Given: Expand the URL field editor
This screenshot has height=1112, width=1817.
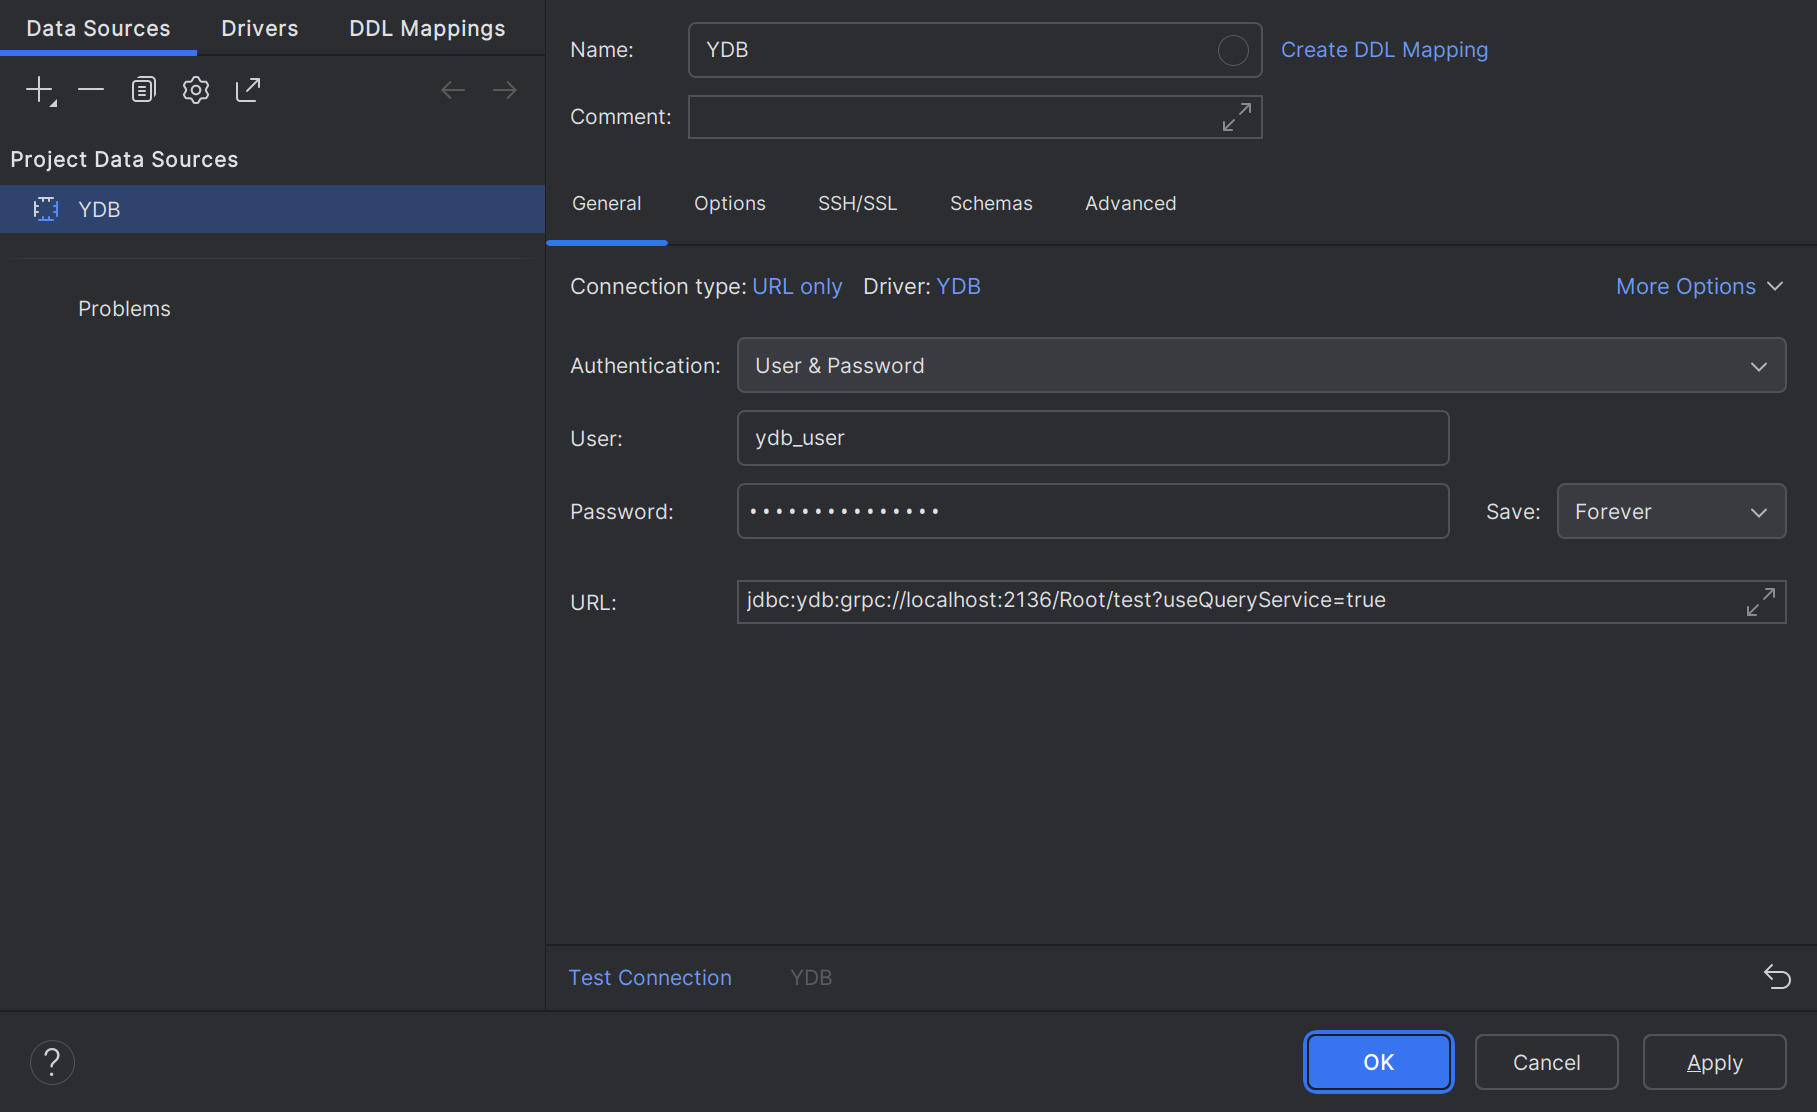Looking at the screenshot, I should 1760,602.
